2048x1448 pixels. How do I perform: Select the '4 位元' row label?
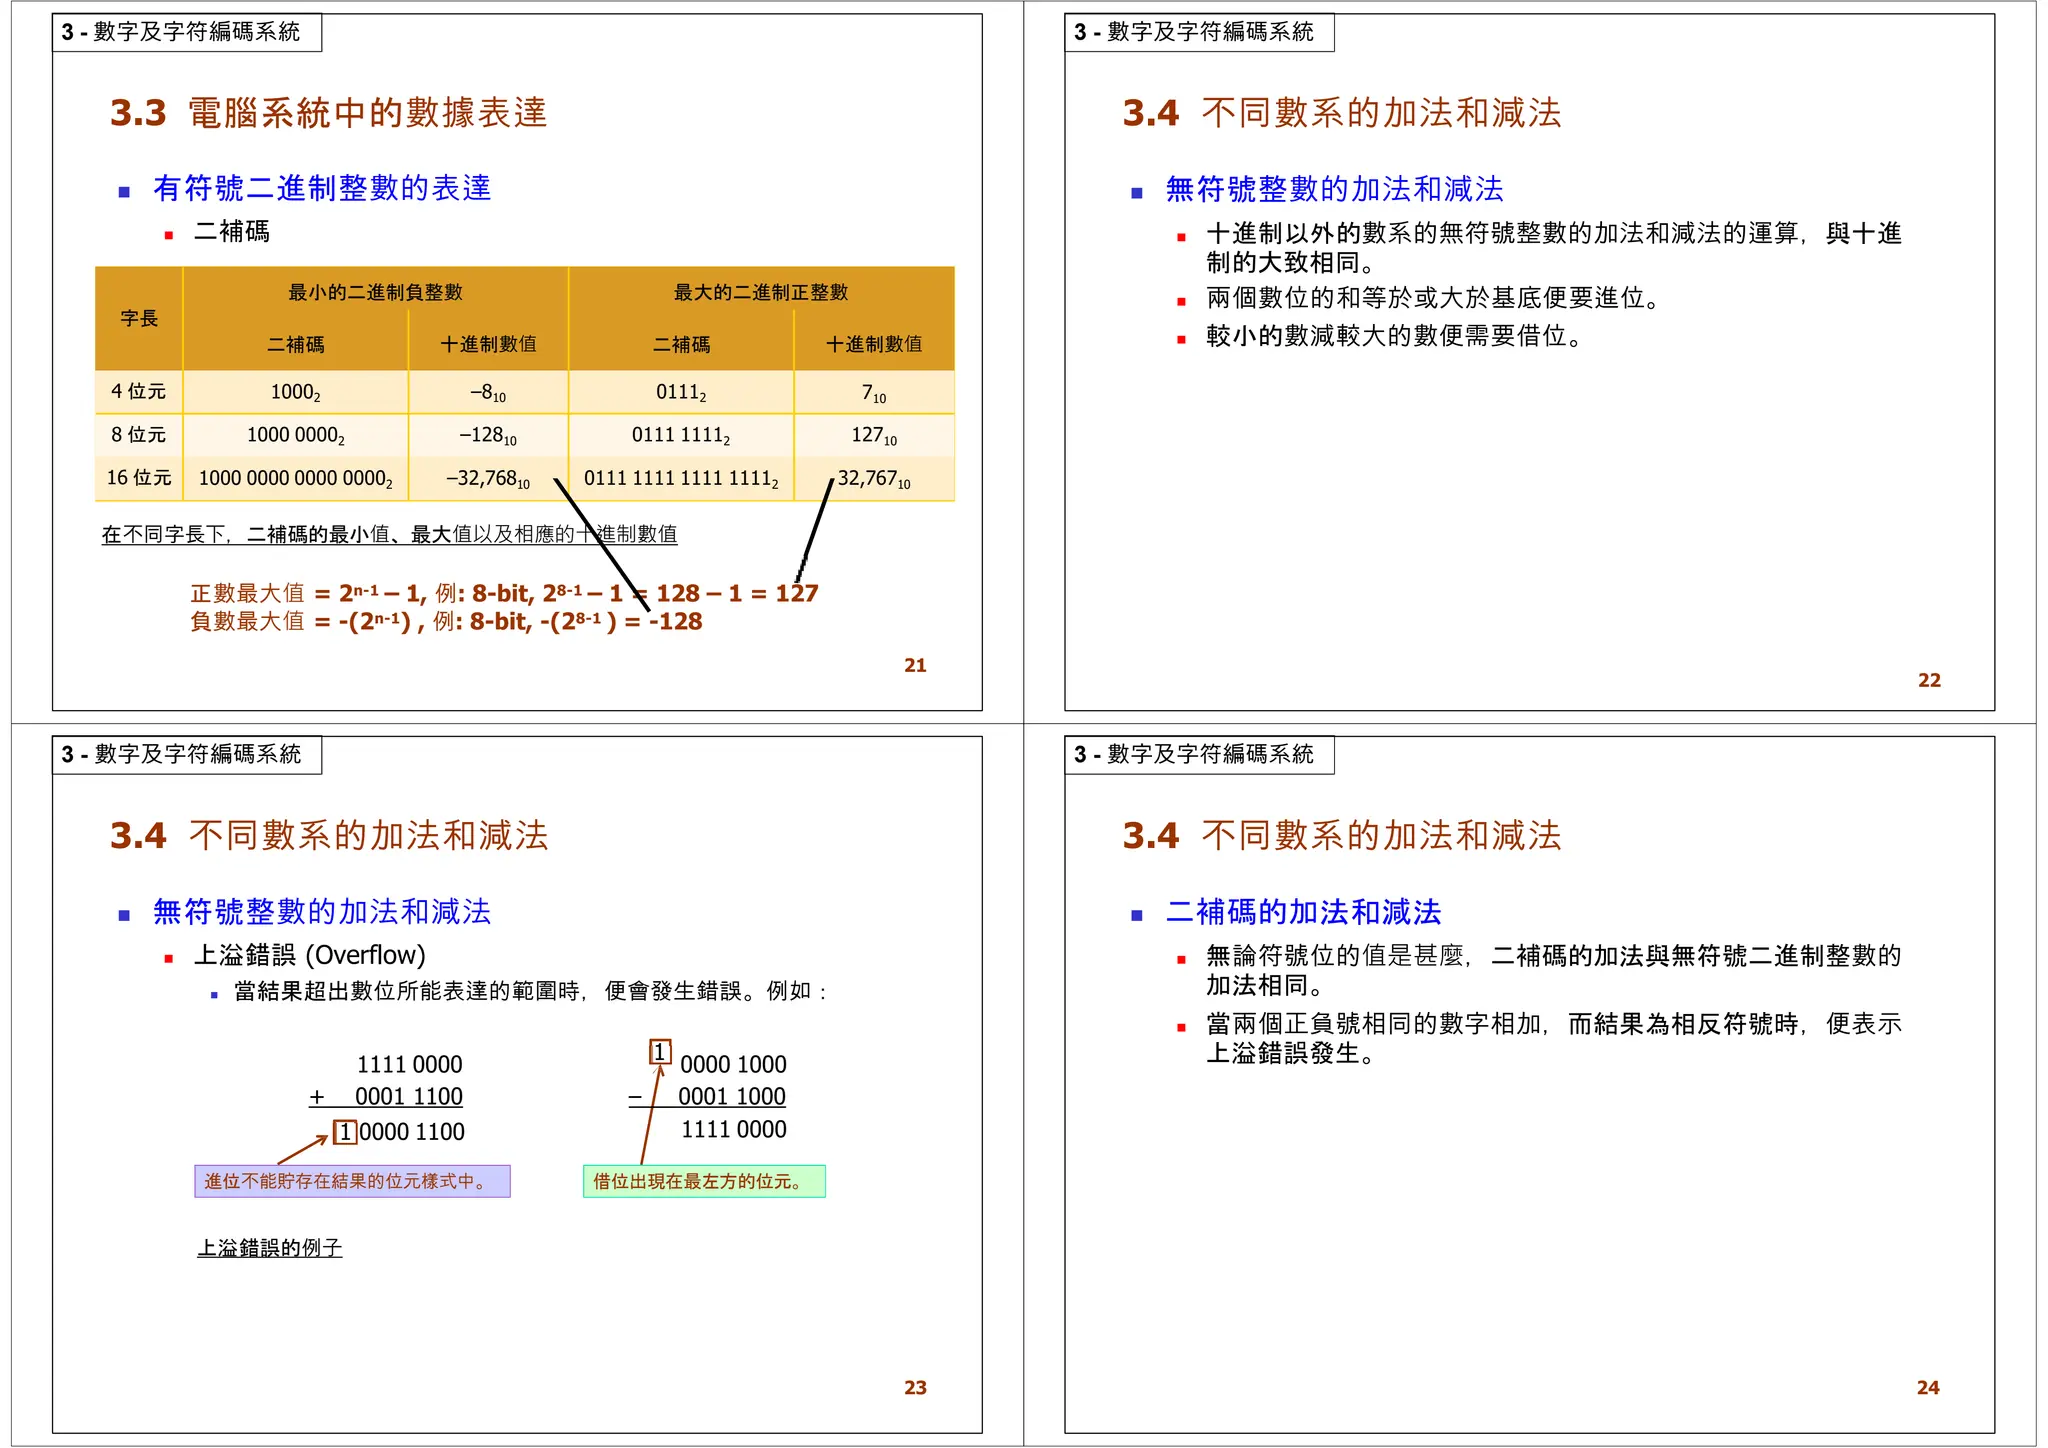point(139,392)
